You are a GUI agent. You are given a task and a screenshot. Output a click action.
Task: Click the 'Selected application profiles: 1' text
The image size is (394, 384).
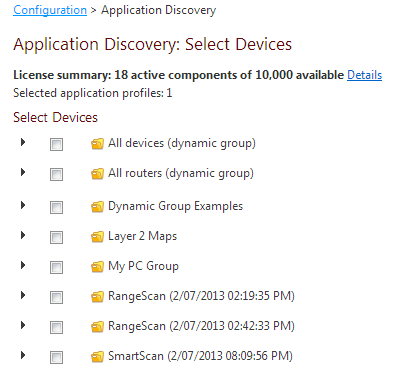point(93,93)
